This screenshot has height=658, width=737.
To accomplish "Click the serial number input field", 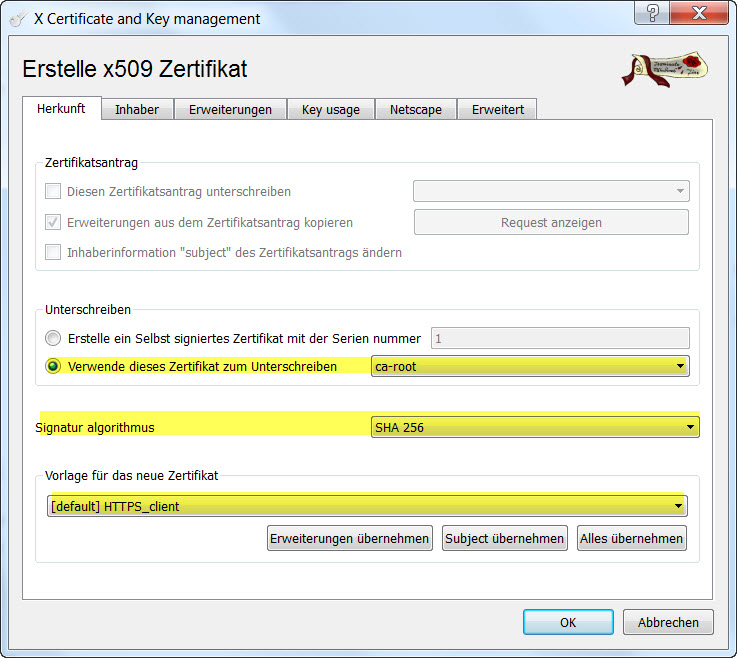I will pos(560,338).
